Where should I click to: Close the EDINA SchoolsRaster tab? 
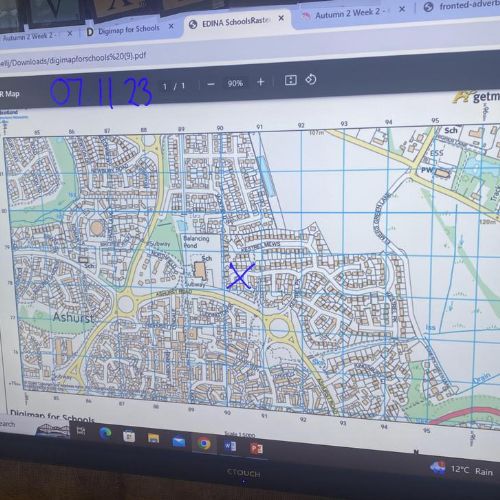[x=281, y=18]
